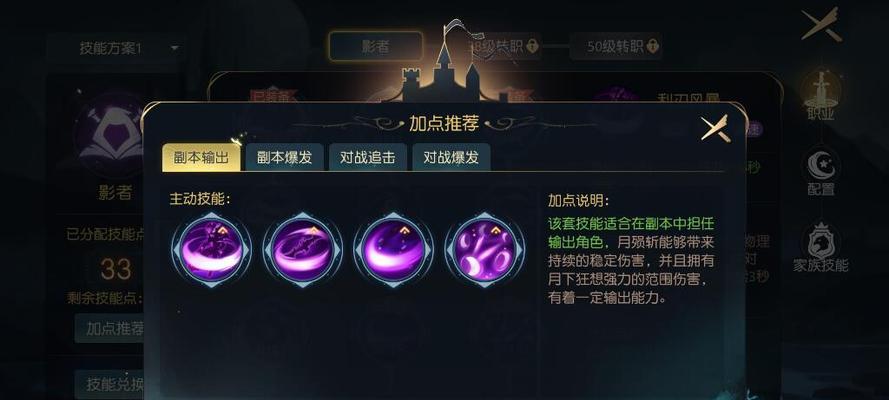889x400 pixels.
Task: Select the 副本输出 tab
Action: point(201,157)
